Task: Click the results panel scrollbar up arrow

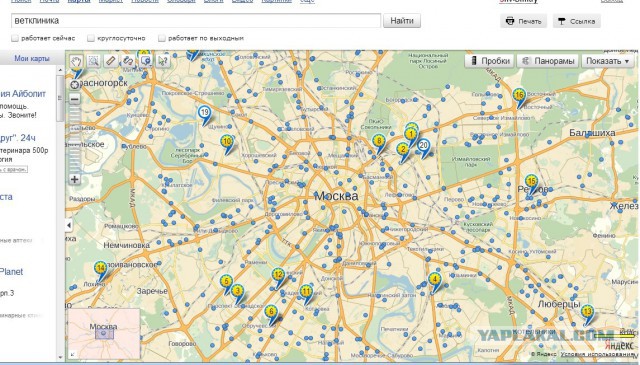Action: click(x=60, y=70)
